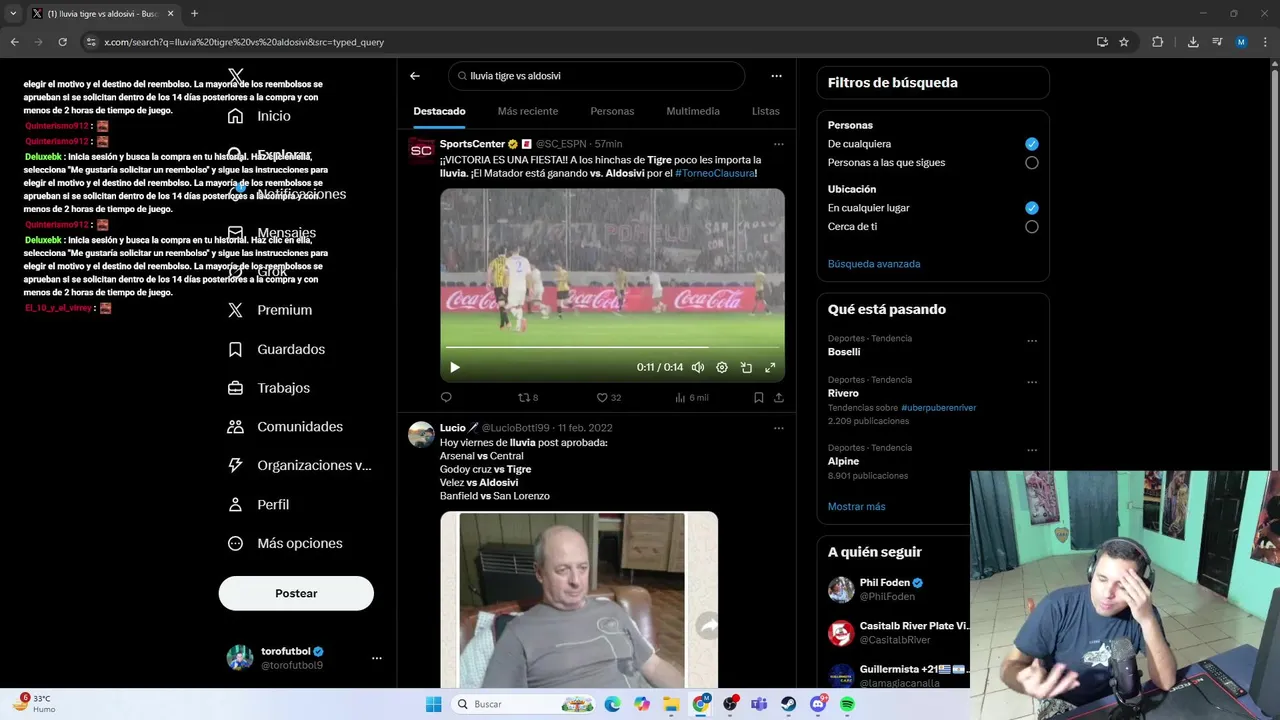The height and width of the screenshot is (720, 1280).
Task: Open search settings three-dot menu
Action: coord(776,76)
